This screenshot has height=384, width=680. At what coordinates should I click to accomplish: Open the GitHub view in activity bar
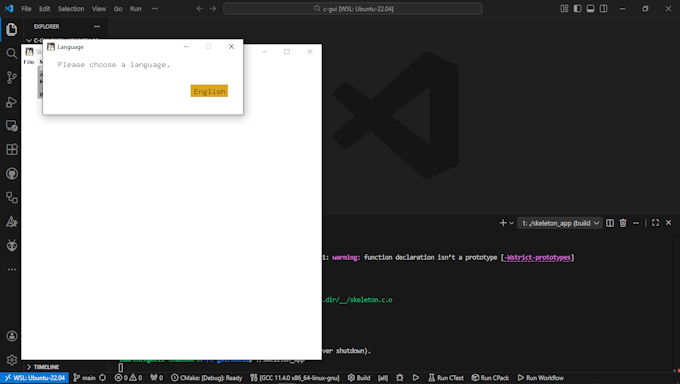[12, 174]
